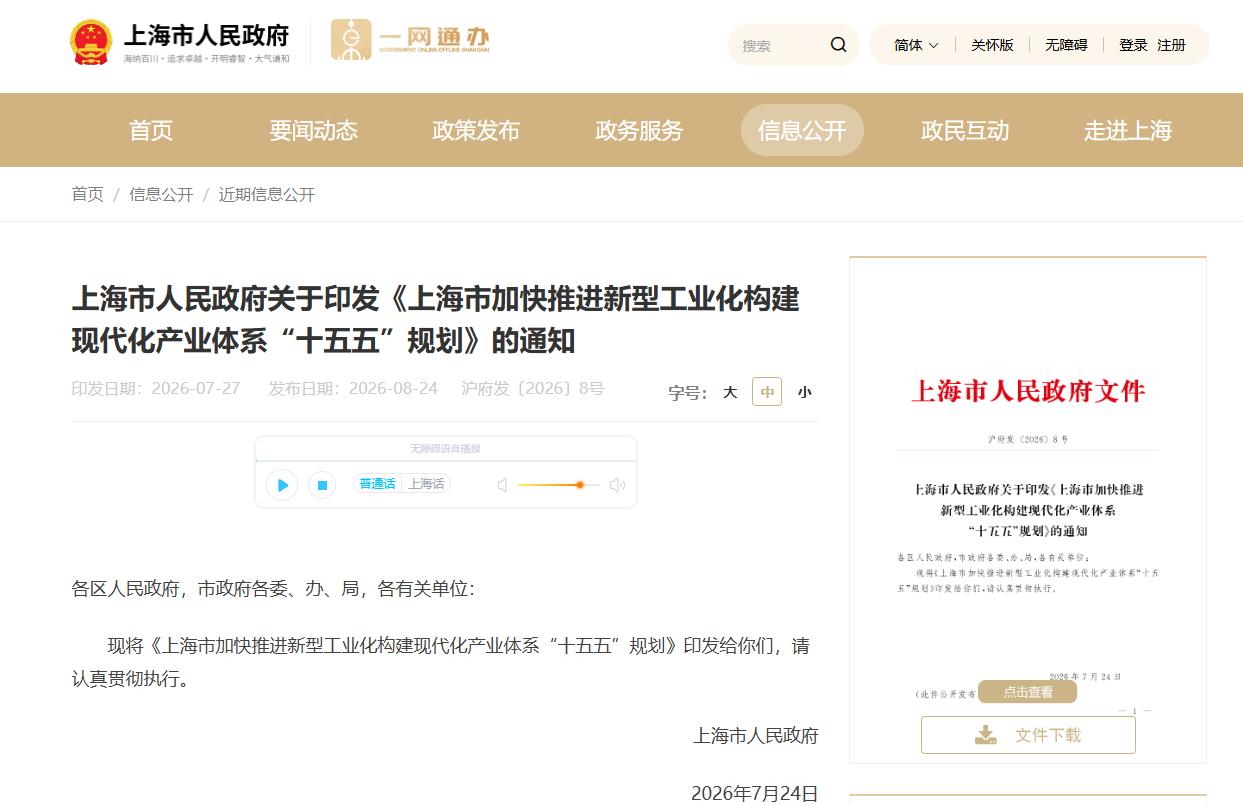Adjust the audio volume slider
Image resolution: width=1243 pixels, height=806 pixels.
click(558, 485)
